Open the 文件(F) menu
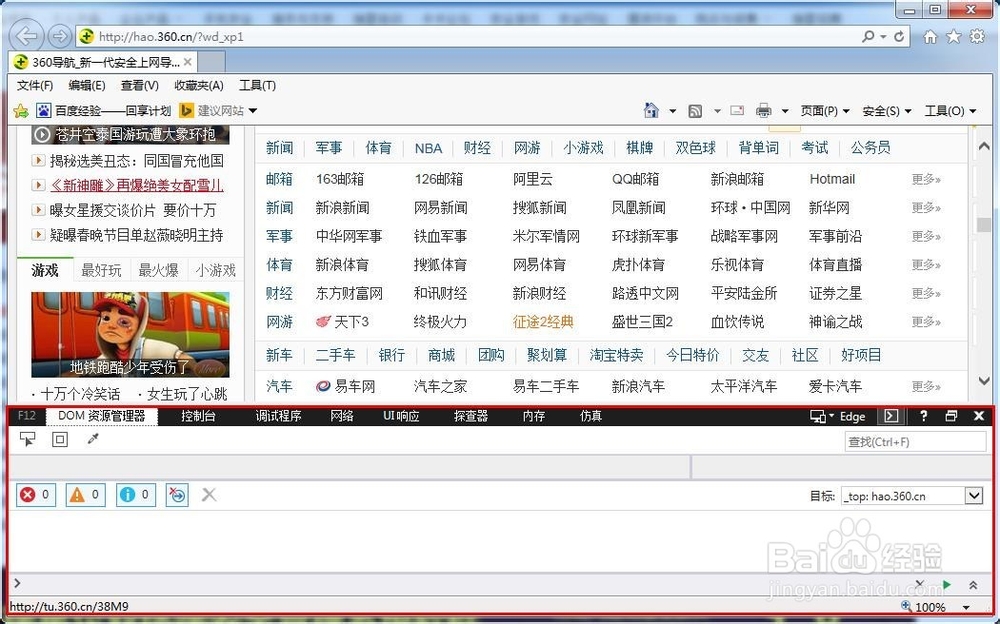1000x624 pixels. [x=34, y=85]
